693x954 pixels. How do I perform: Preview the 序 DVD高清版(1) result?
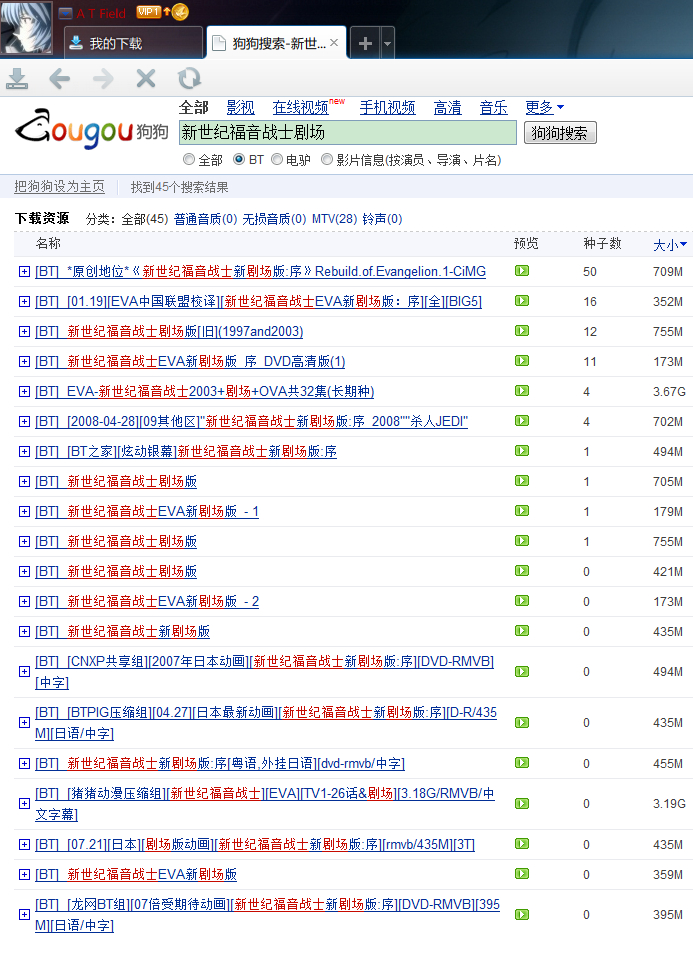[x=522, y=361]
